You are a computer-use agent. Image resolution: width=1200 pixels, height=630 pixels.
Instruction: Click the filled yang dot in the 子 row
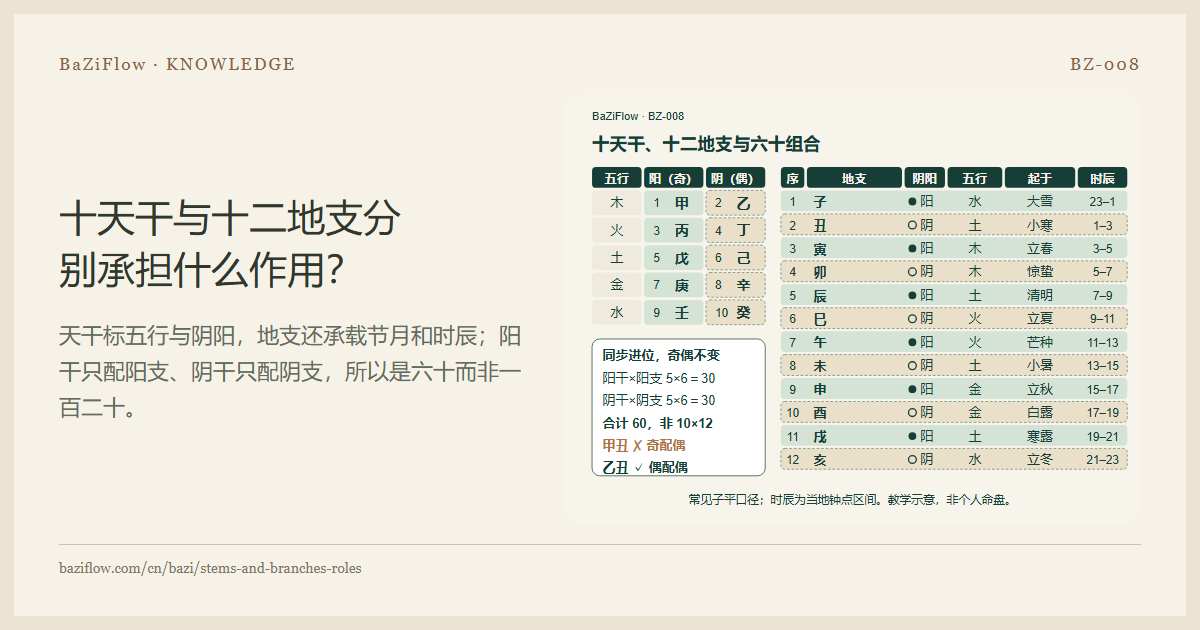(x=912, y=201)
